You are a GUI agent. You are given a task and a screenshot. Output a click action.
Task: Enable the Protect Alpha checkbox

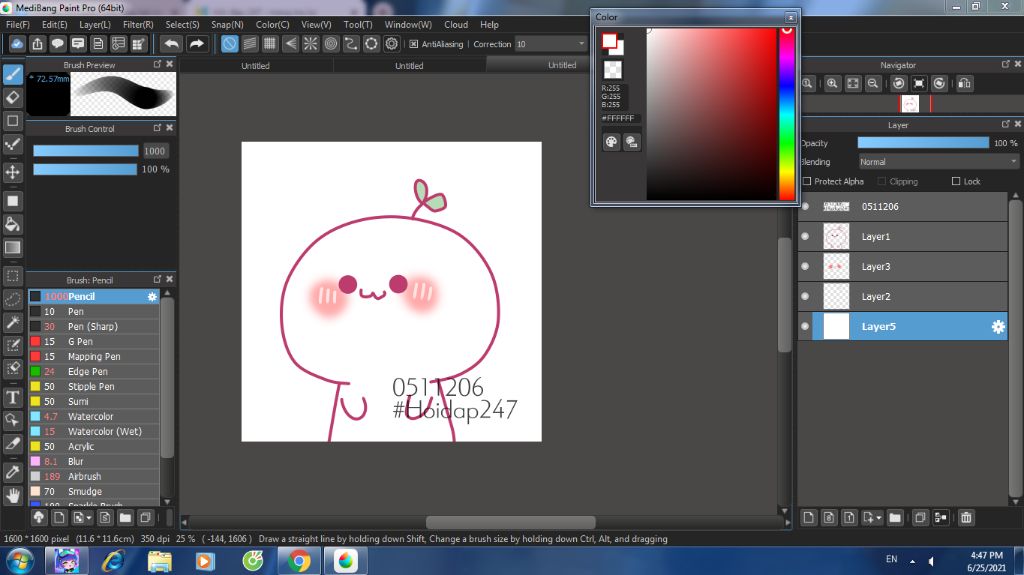[x=807, y=182]
